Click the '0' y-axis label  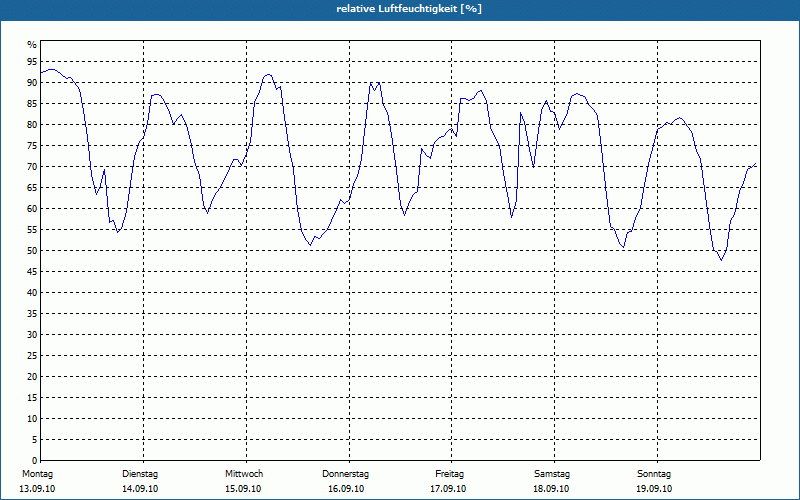pyautogui.click(x=35, y=461)
